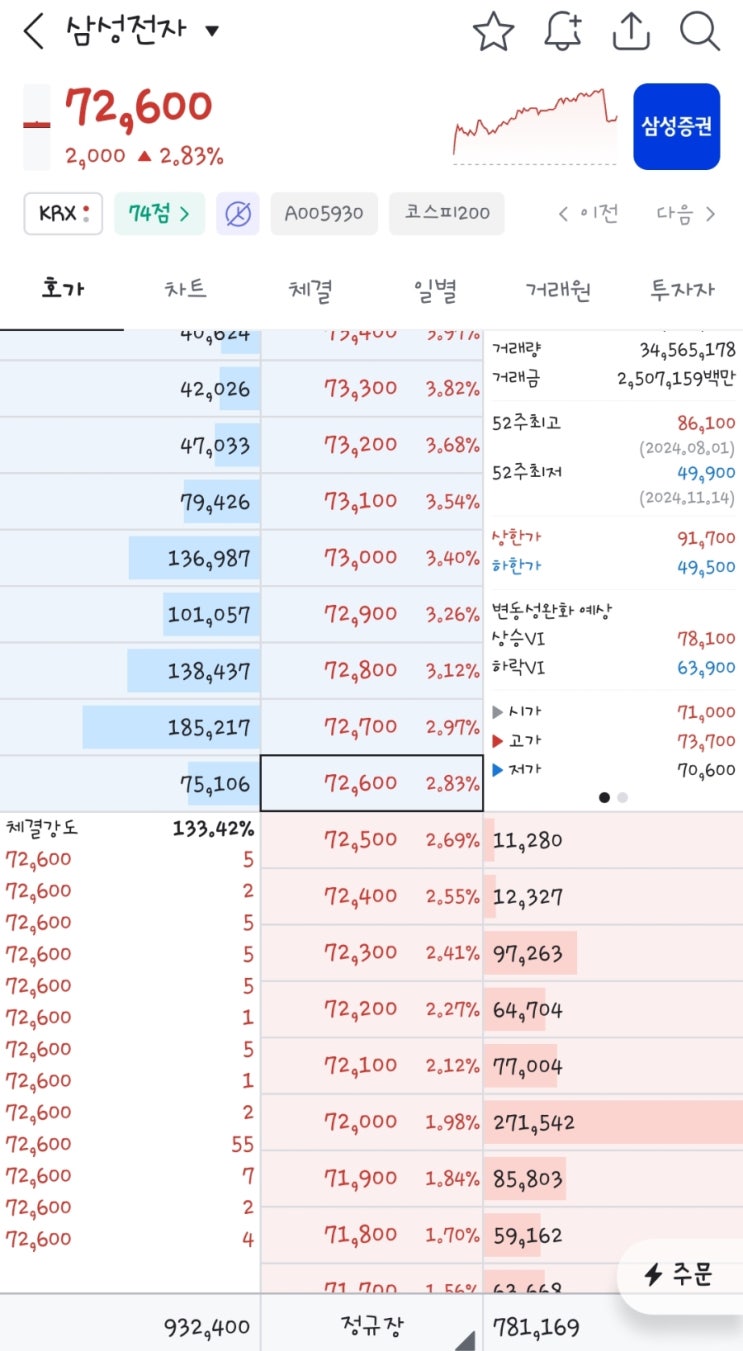This screenshot has height=1351, width=743.
Task: Switch to the 차트 tab
Action: point(186,291)
